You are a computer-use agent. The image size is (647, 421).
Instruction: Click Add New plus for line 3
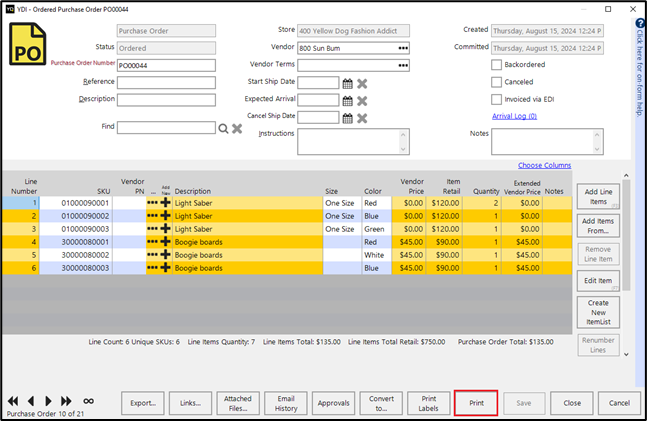coord(165,229)
